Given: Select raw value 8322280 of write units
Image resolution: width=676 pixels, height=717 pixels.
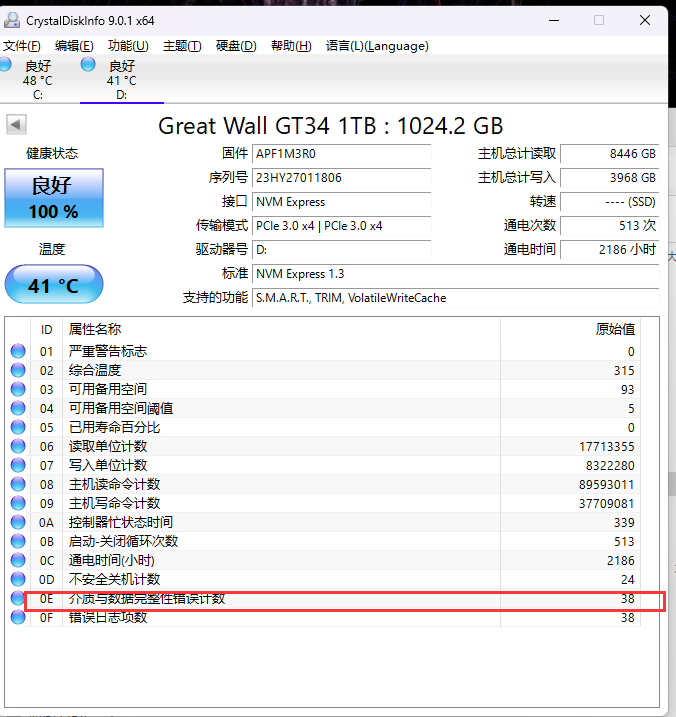Looking at the screenshot, I should point(610,466).
